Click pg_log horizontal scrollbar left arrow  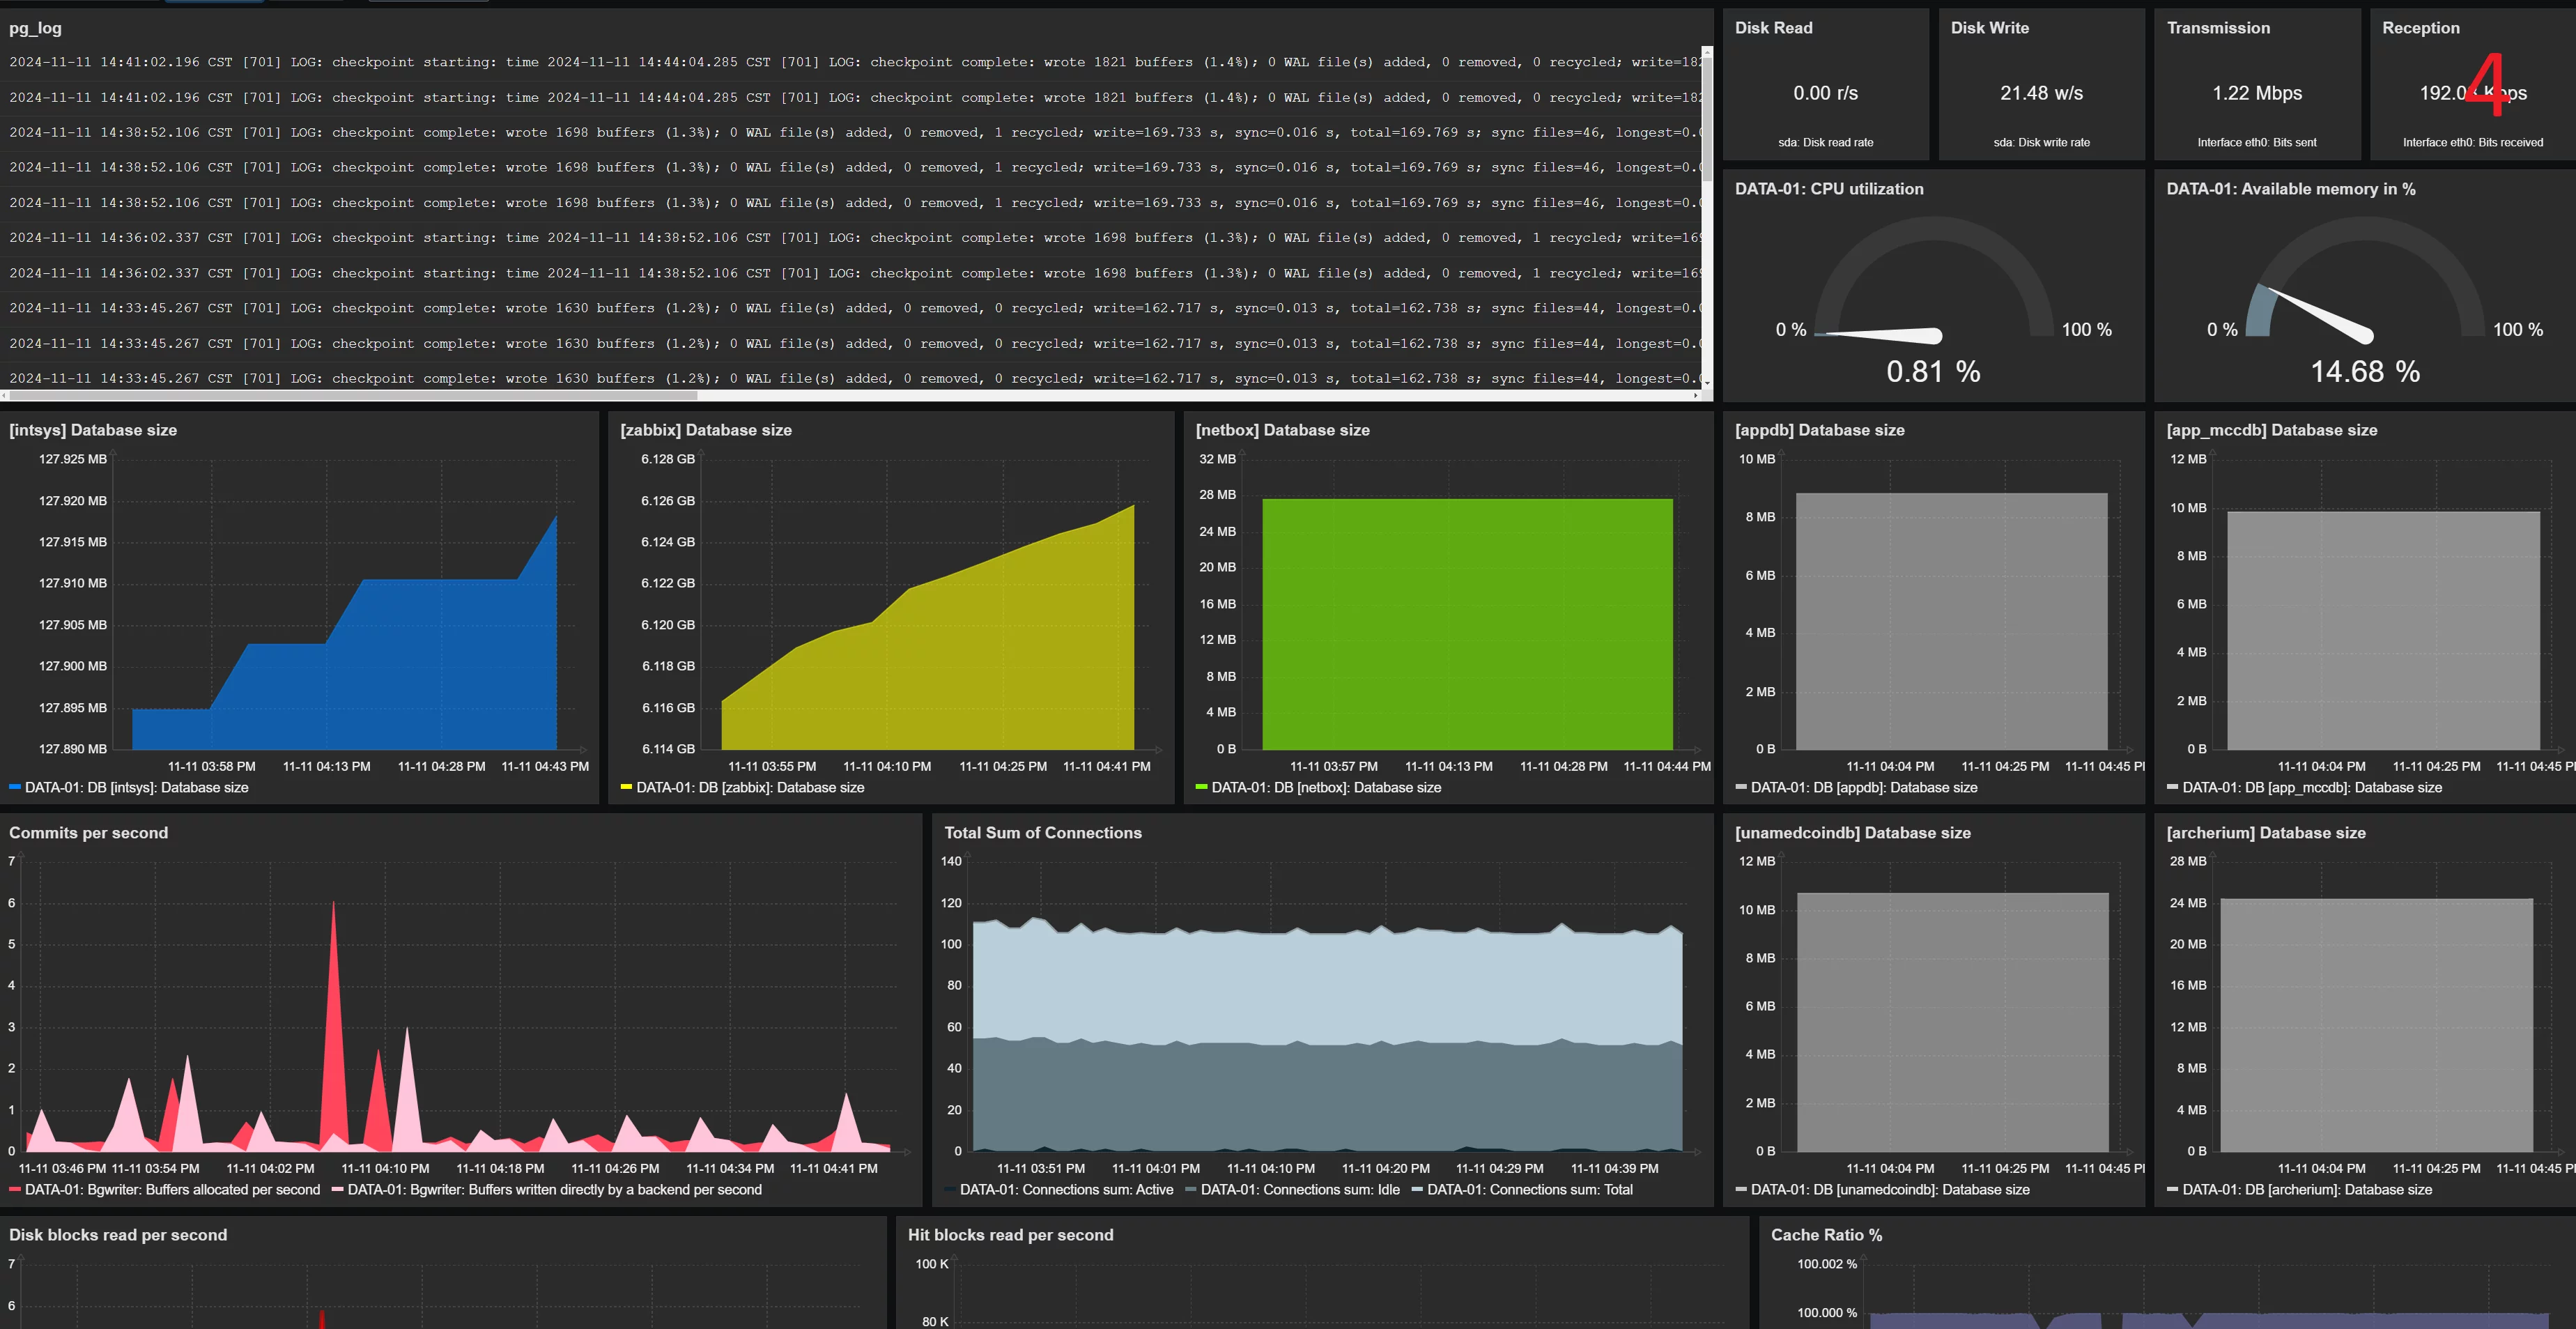pos(4,396)
